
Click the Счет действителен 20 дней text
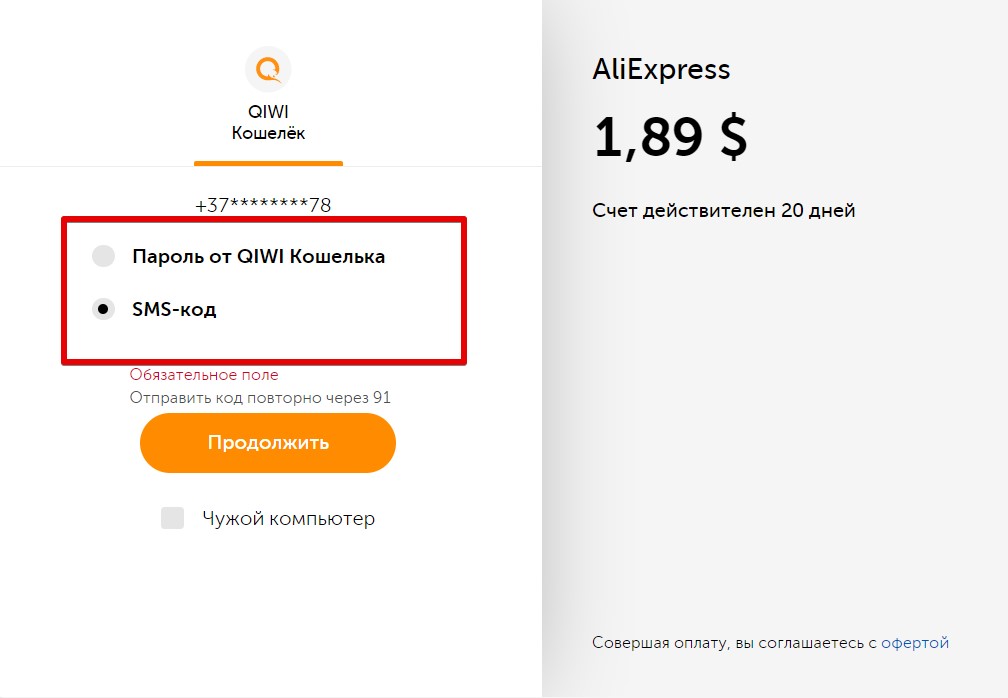point(723,211)
